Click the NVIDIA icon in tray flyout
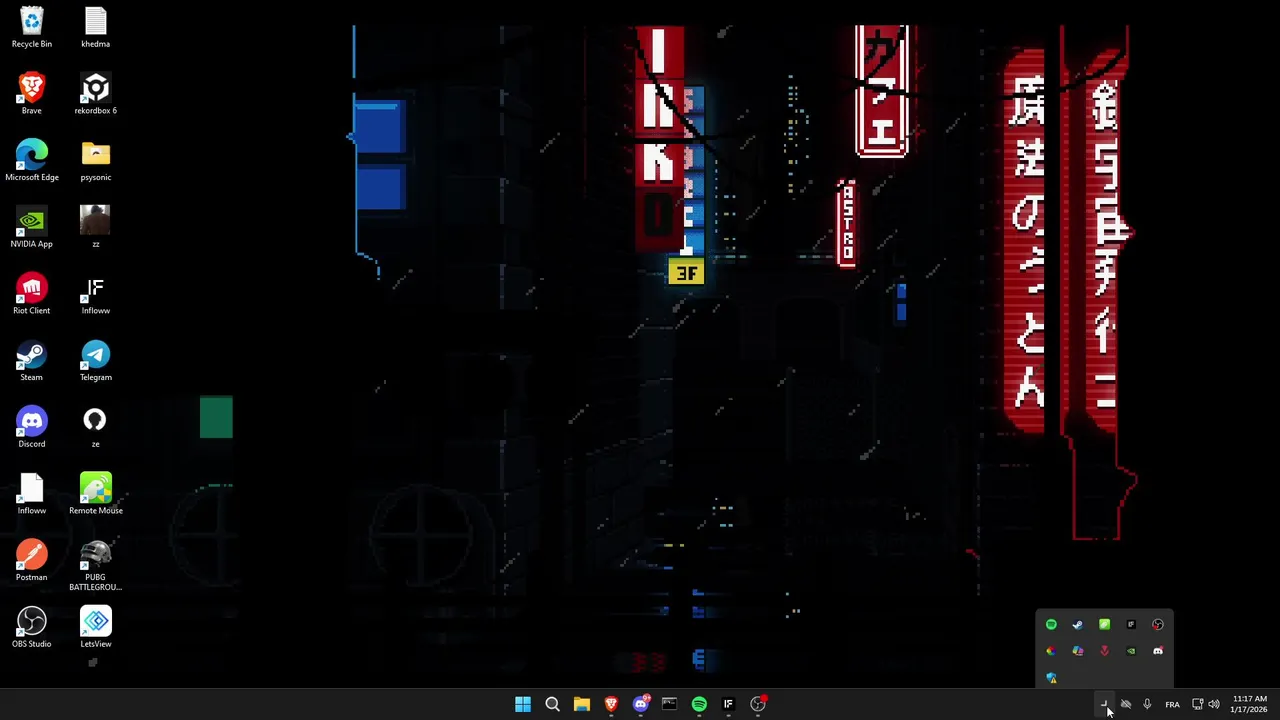The height and width of the screenshot is (720, 1280). pyautogui.click(x=1131, y=651)
